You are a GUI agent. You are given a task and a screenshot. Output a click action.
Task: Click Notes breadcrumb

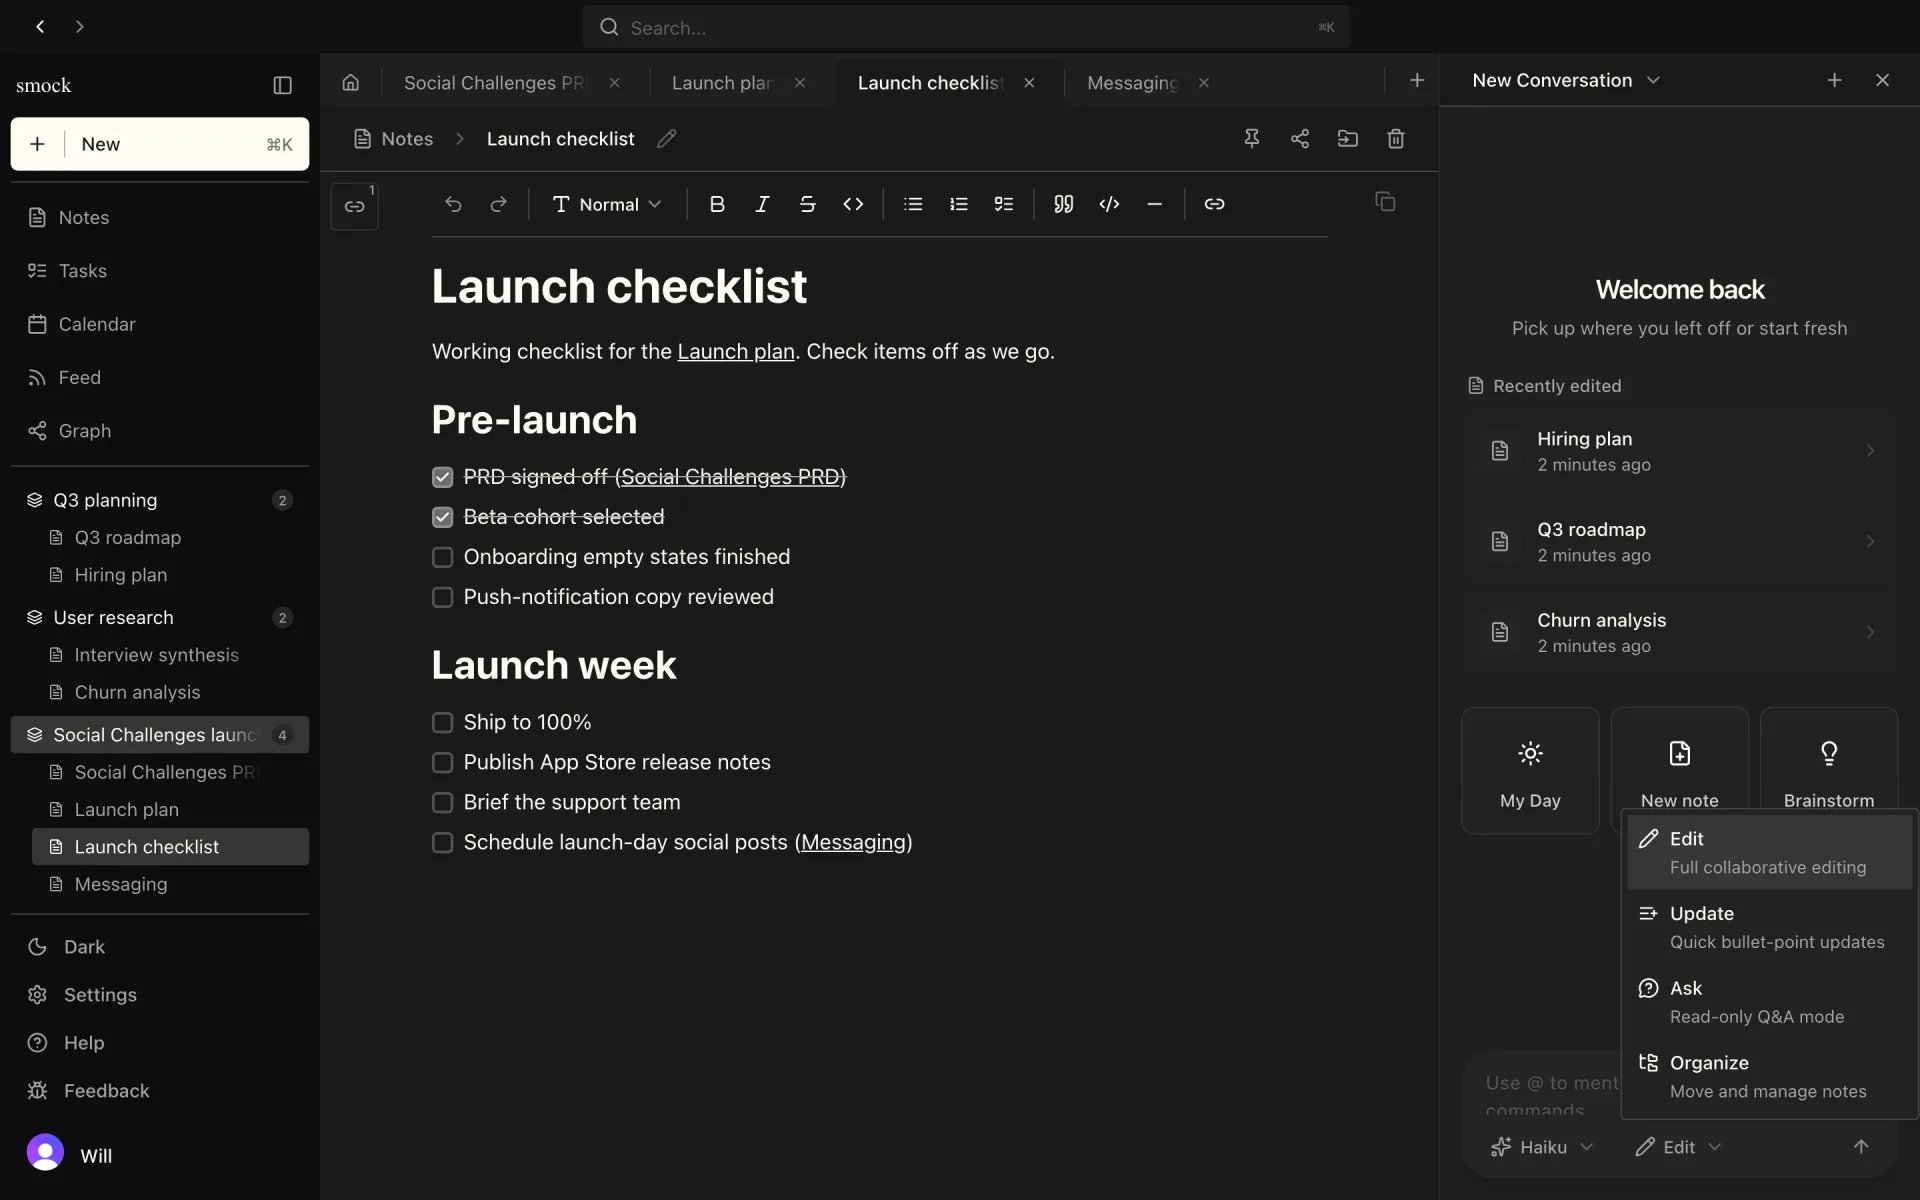click(394, 139)
